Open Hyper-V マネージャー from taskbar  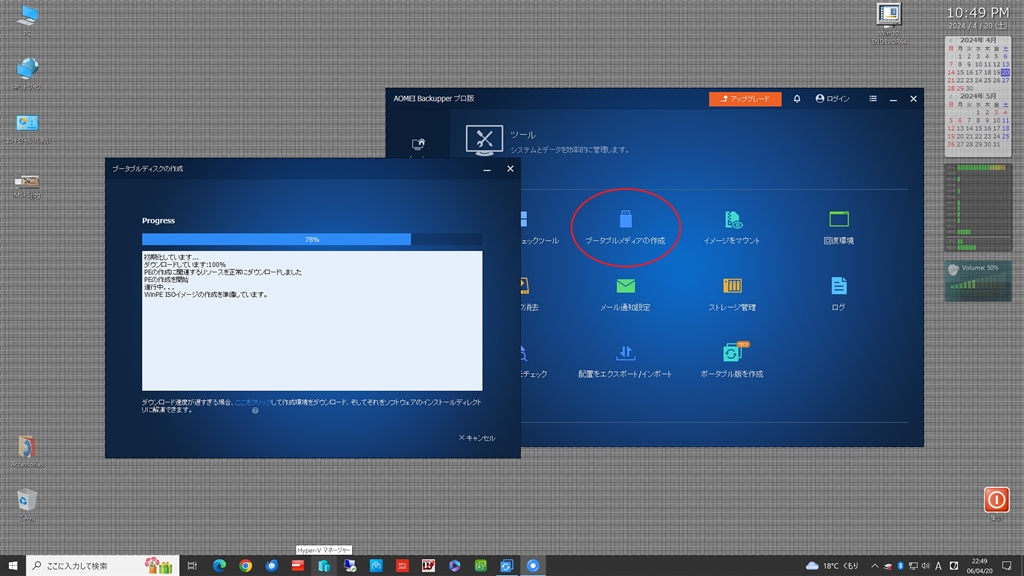point(324,566)
